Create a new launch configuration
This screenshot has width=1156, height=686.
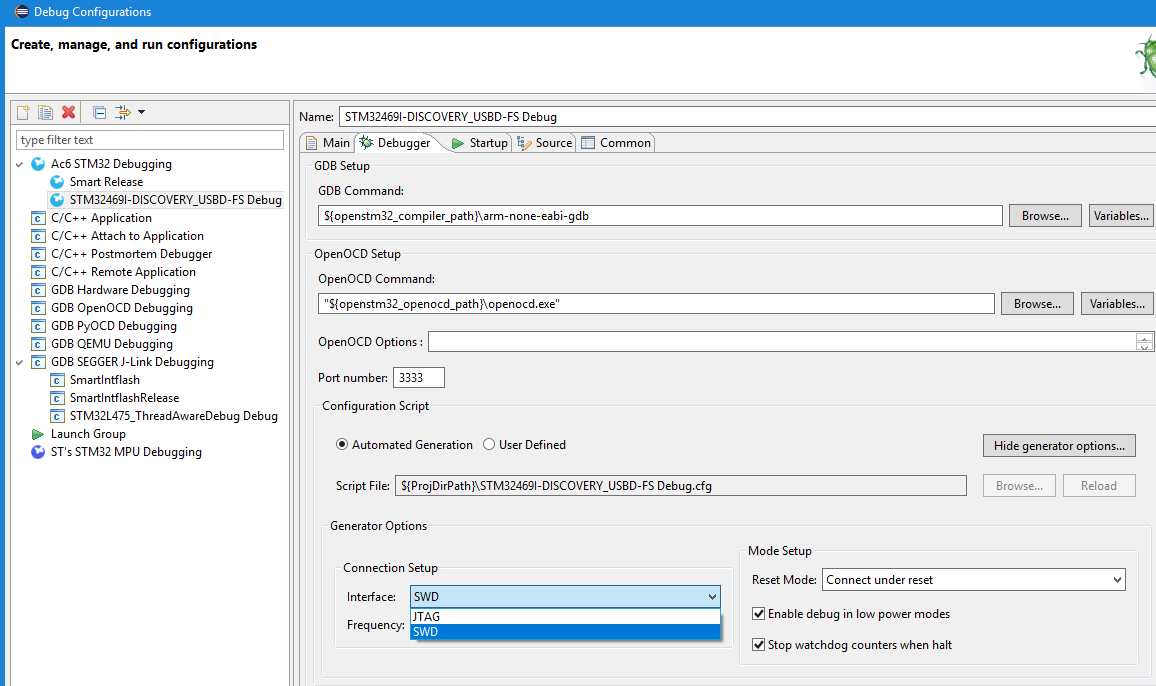point(23,112)
